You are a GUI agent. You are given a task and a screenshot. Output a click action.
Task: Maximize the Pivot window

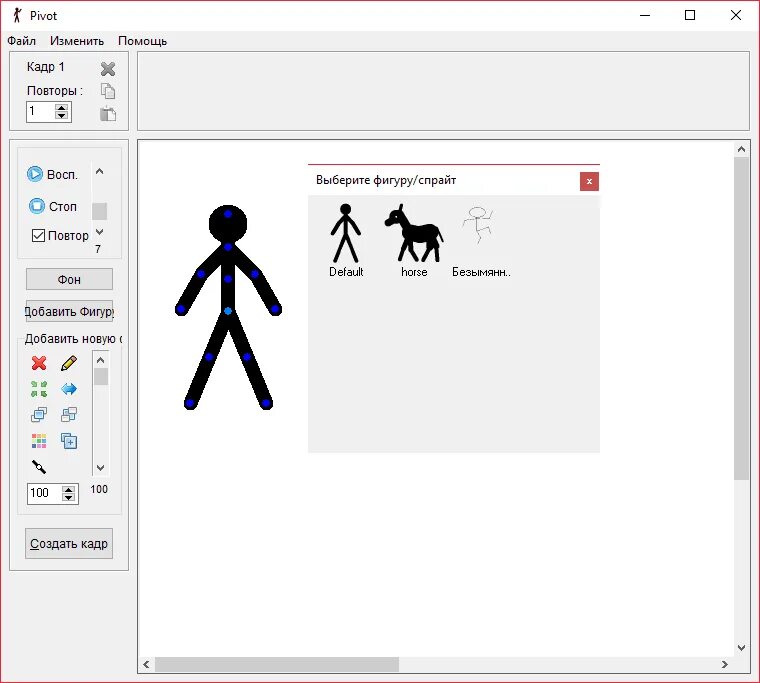coord(690,16)
